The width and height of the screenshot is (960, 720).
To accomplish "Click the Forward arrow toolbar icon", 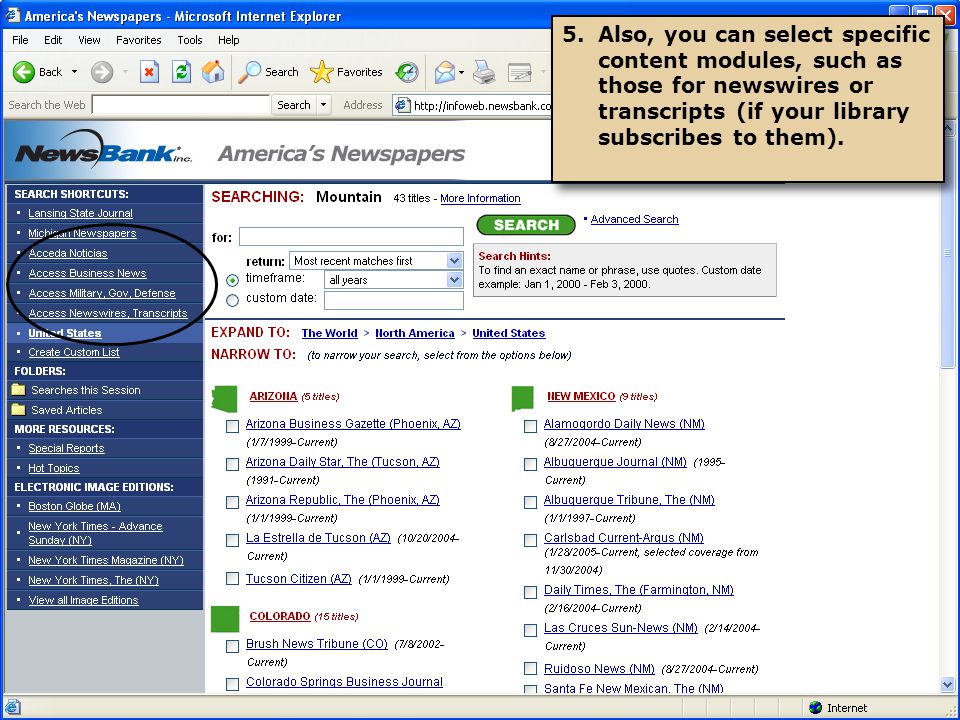I will point(102,72).
